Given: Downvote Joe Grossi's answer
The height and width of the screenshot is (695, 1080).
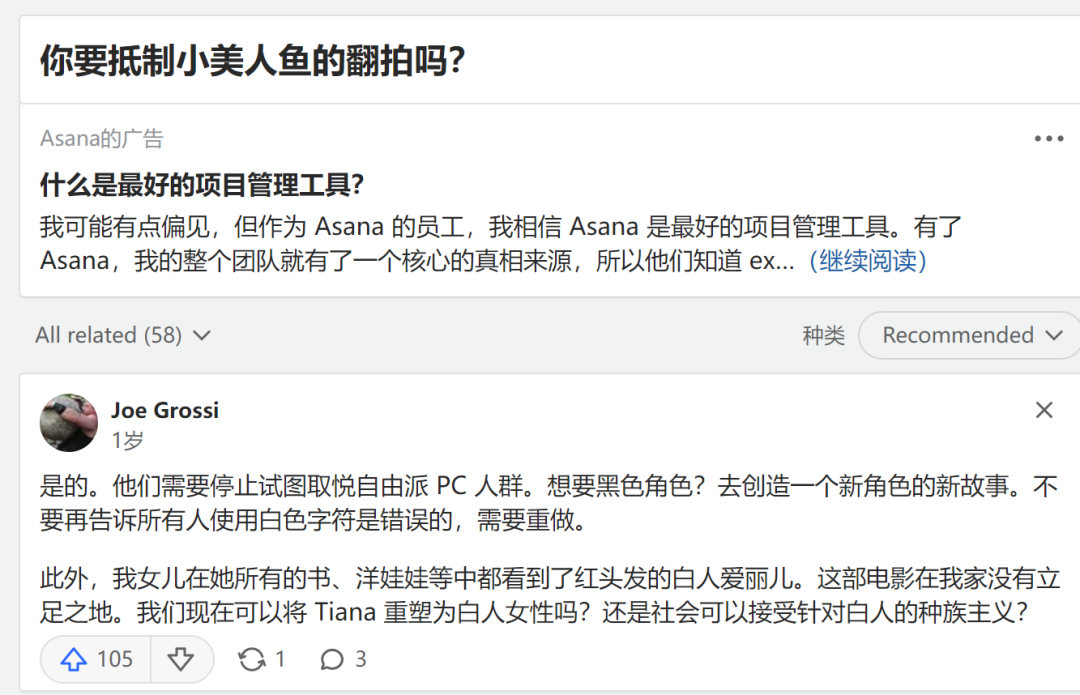Looking at the screenshot, I should 180,659.
